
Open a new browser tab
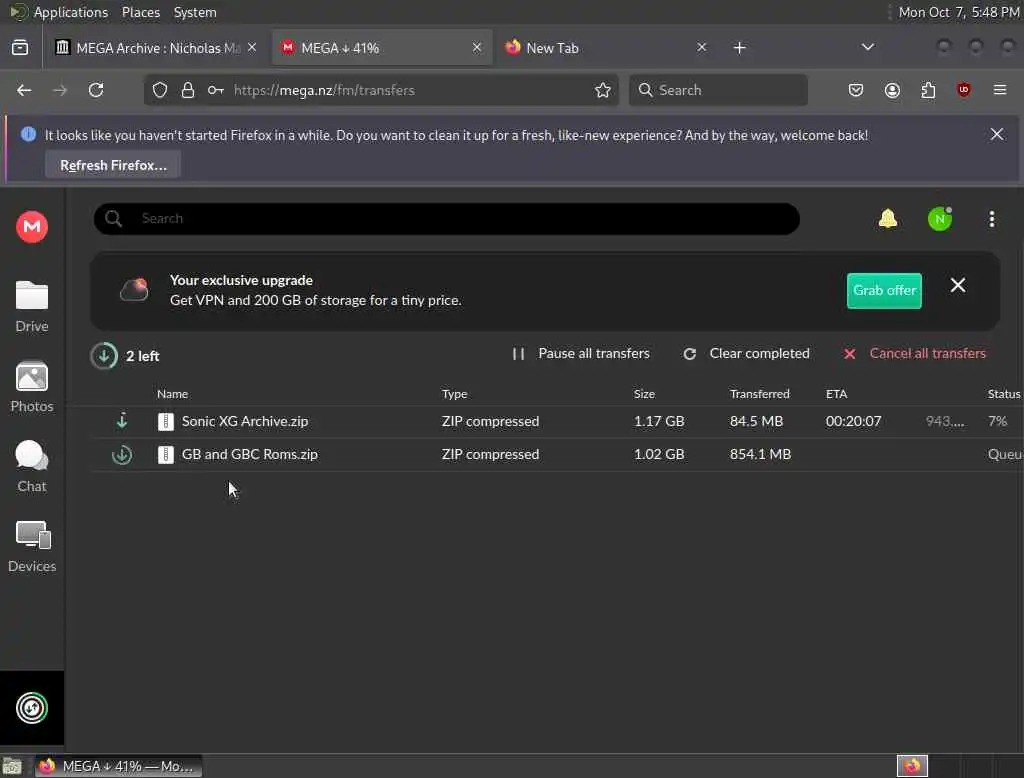pyautogui.click(x=739, y=48)
